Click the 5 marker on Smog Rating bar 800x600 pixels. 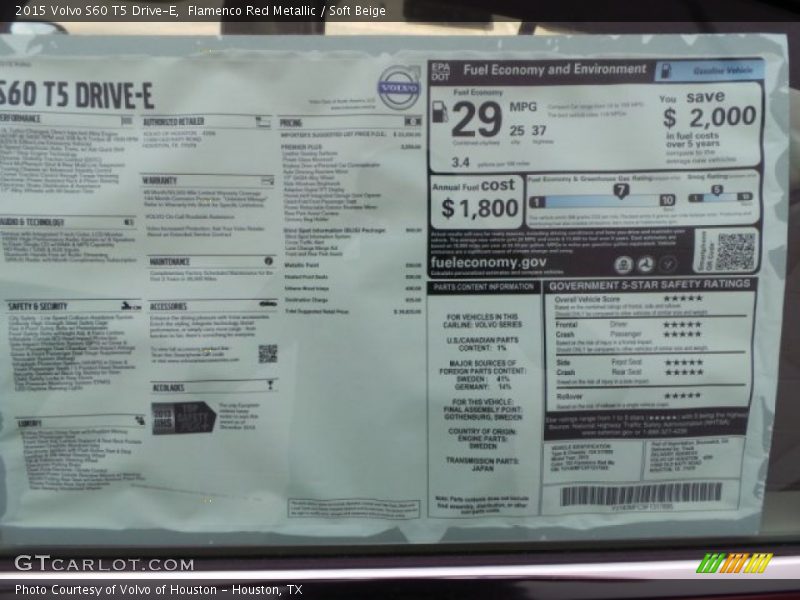[717, 190]
